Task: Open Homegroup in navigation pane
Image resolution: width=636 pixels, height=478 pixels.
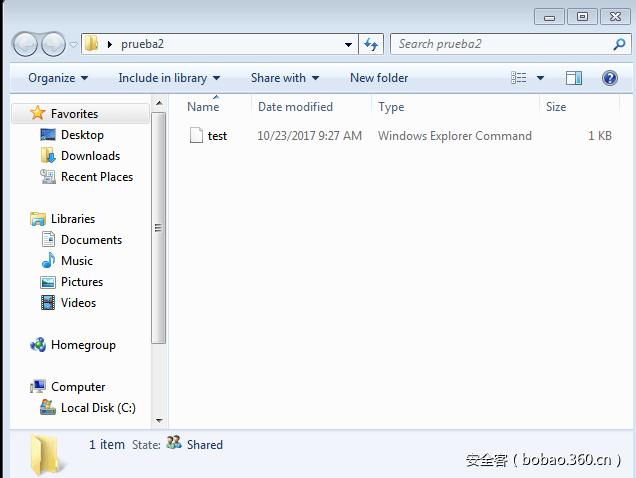Action: pos(83,345)
